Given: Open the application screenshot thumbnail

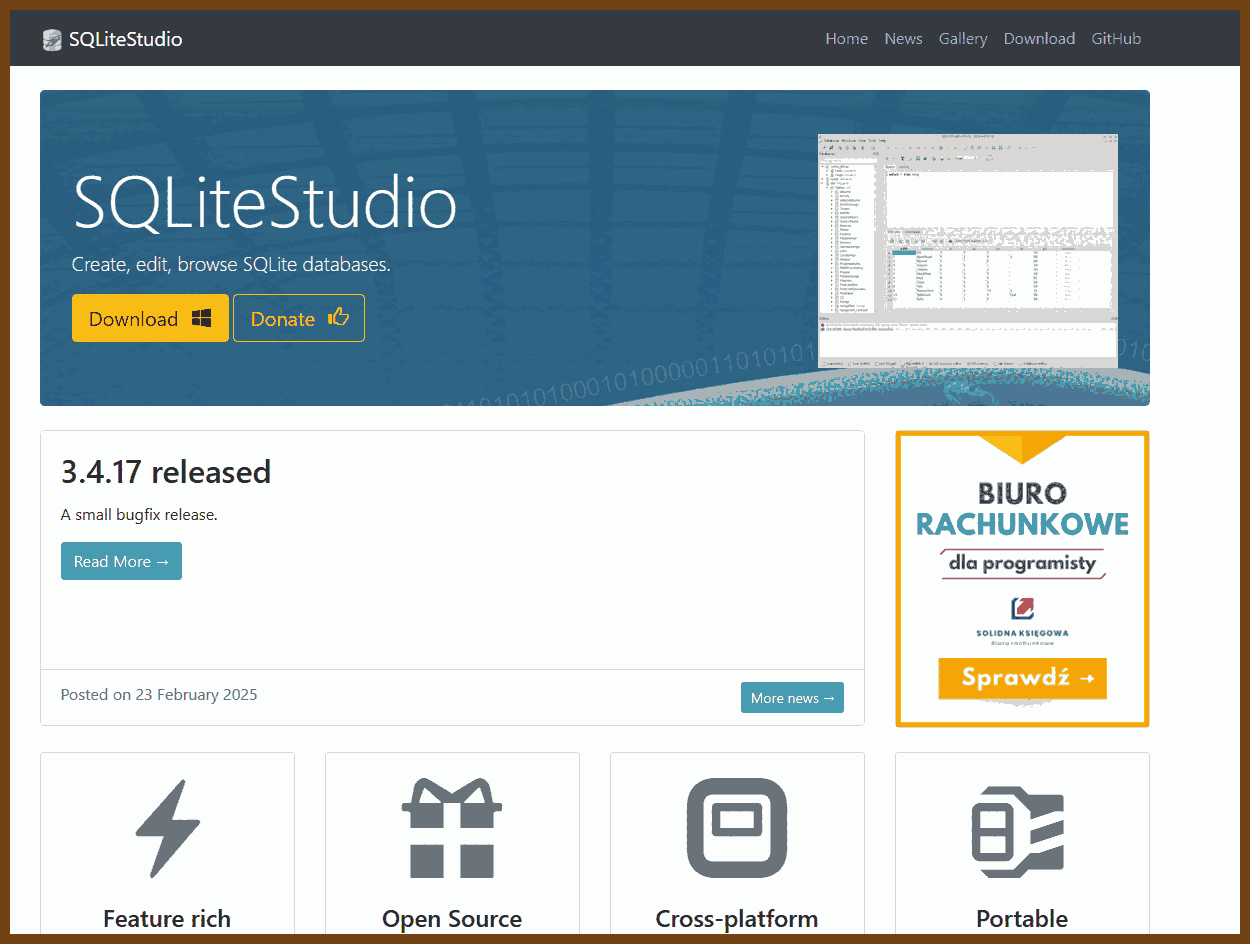Looking at the screenshot, I should click(x=967, y=251).
